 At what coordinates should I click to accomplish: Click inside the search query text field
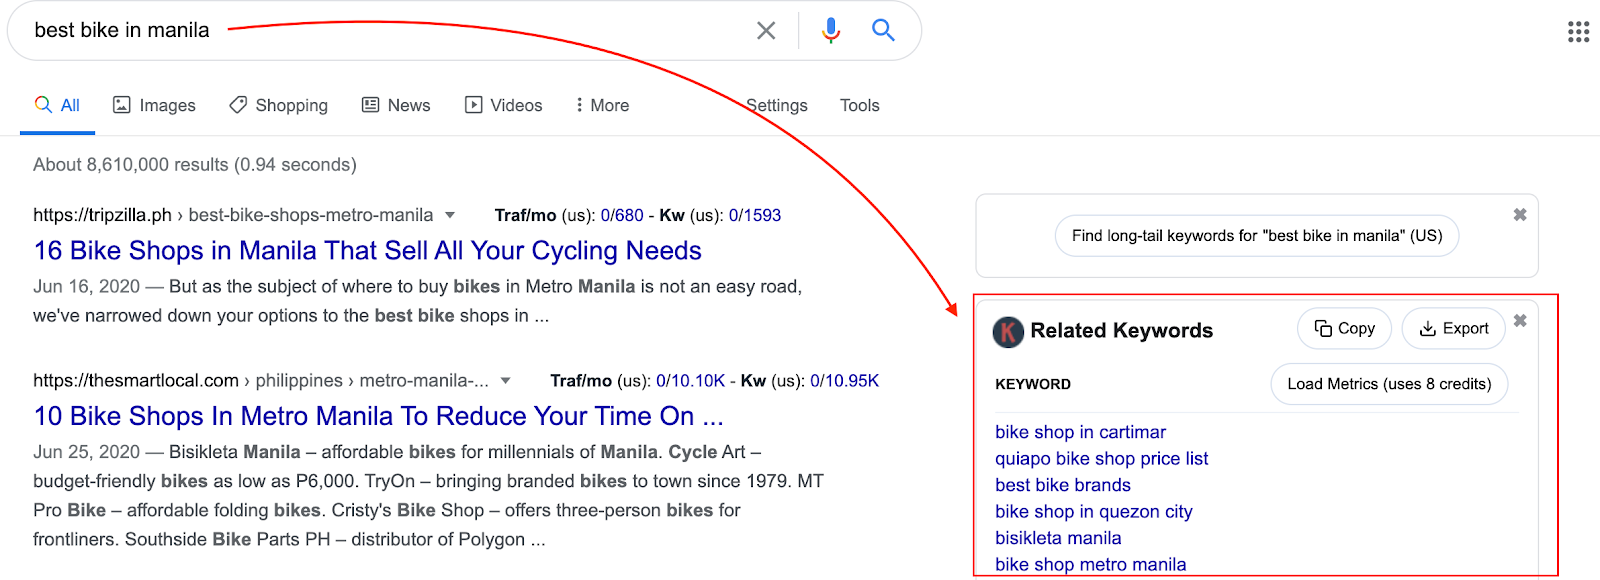tap(400, 31)
